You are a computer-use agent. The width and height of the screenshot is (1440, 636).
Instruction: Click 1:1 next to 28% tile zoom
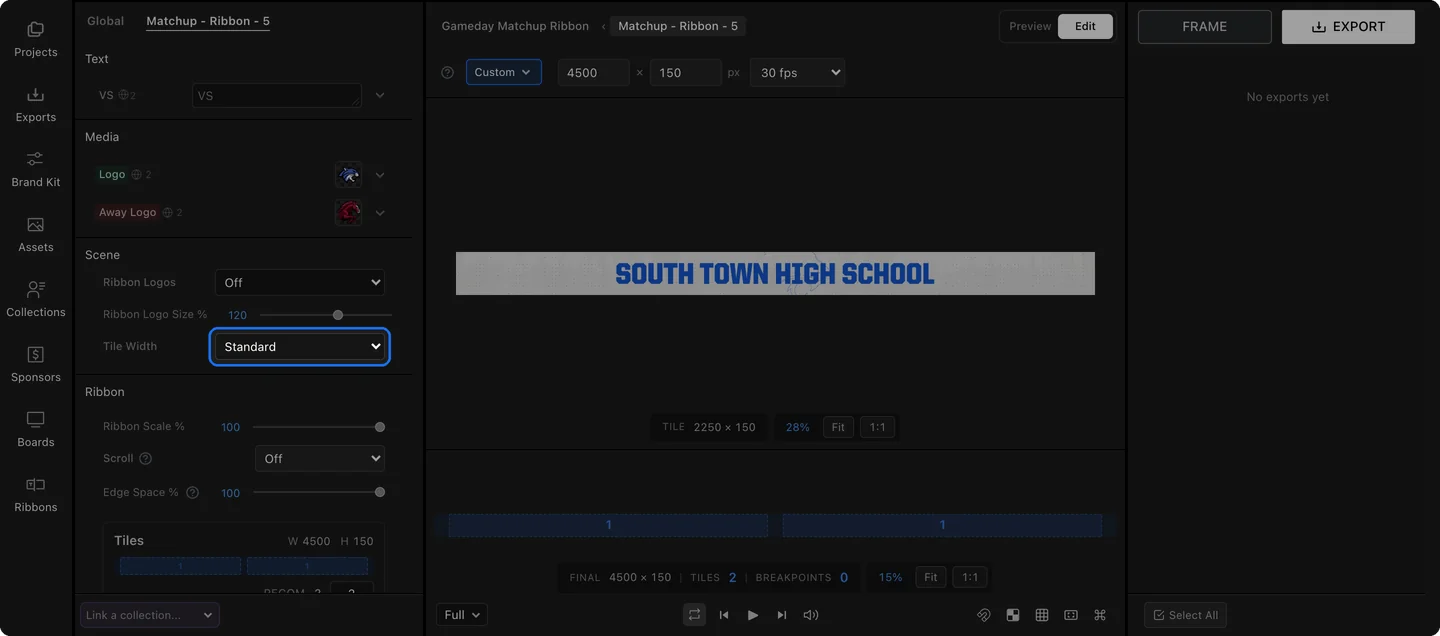point(877,427)
